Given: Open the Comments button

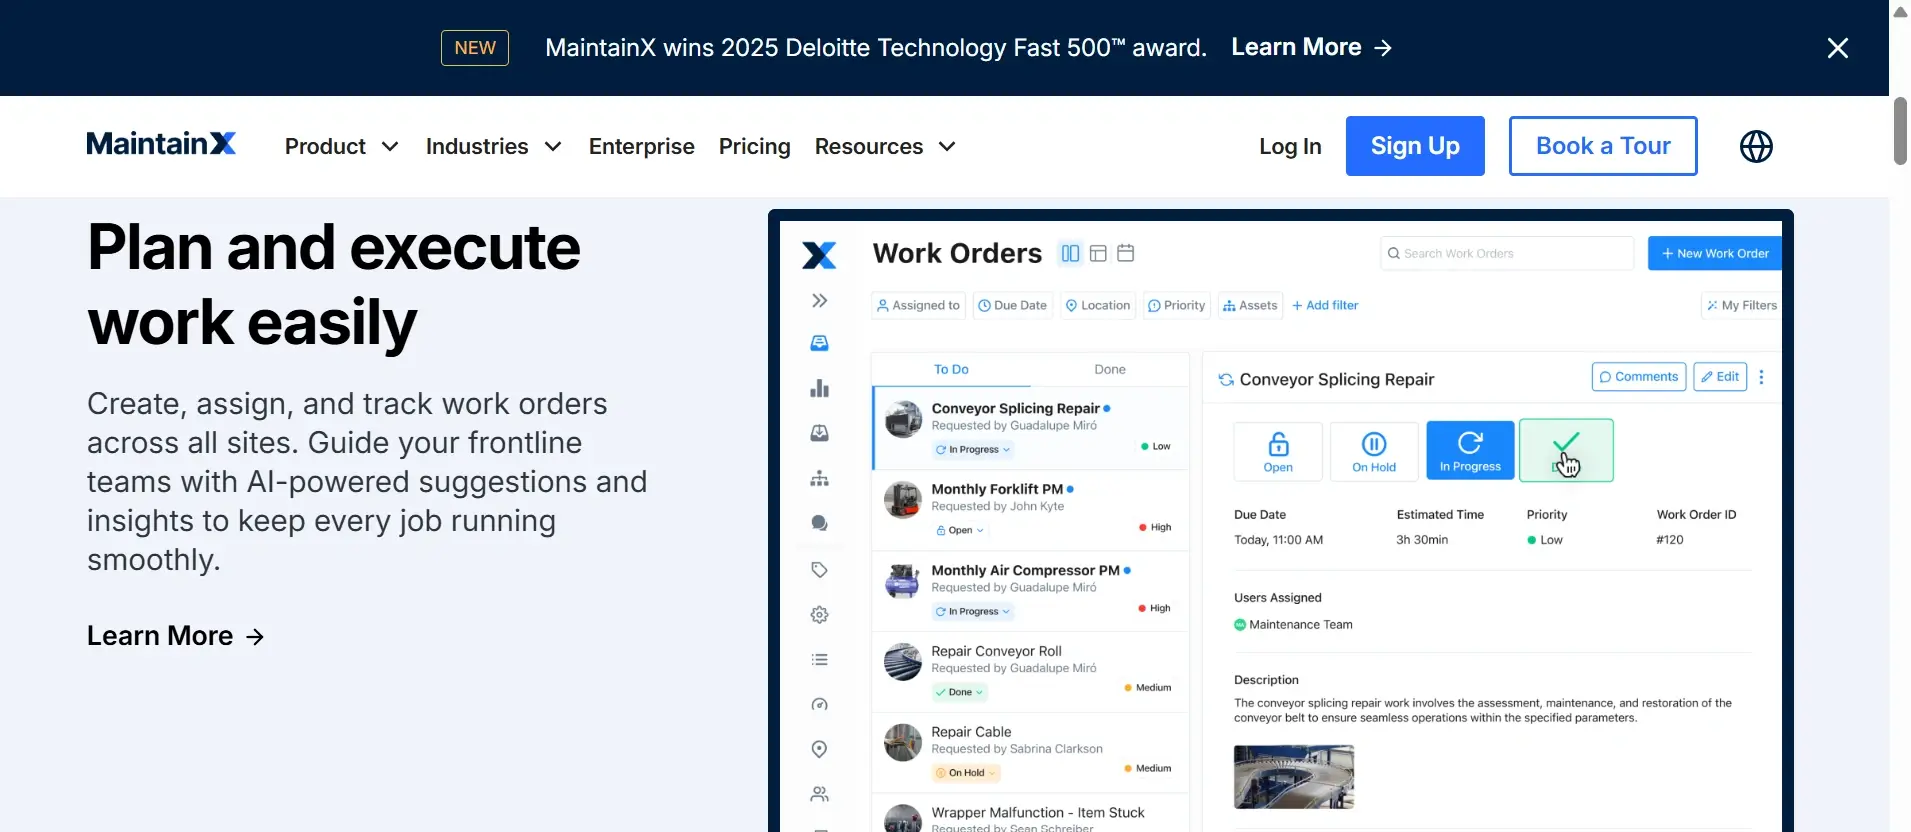Looking at the screenshot, I should pos(1638,377).
